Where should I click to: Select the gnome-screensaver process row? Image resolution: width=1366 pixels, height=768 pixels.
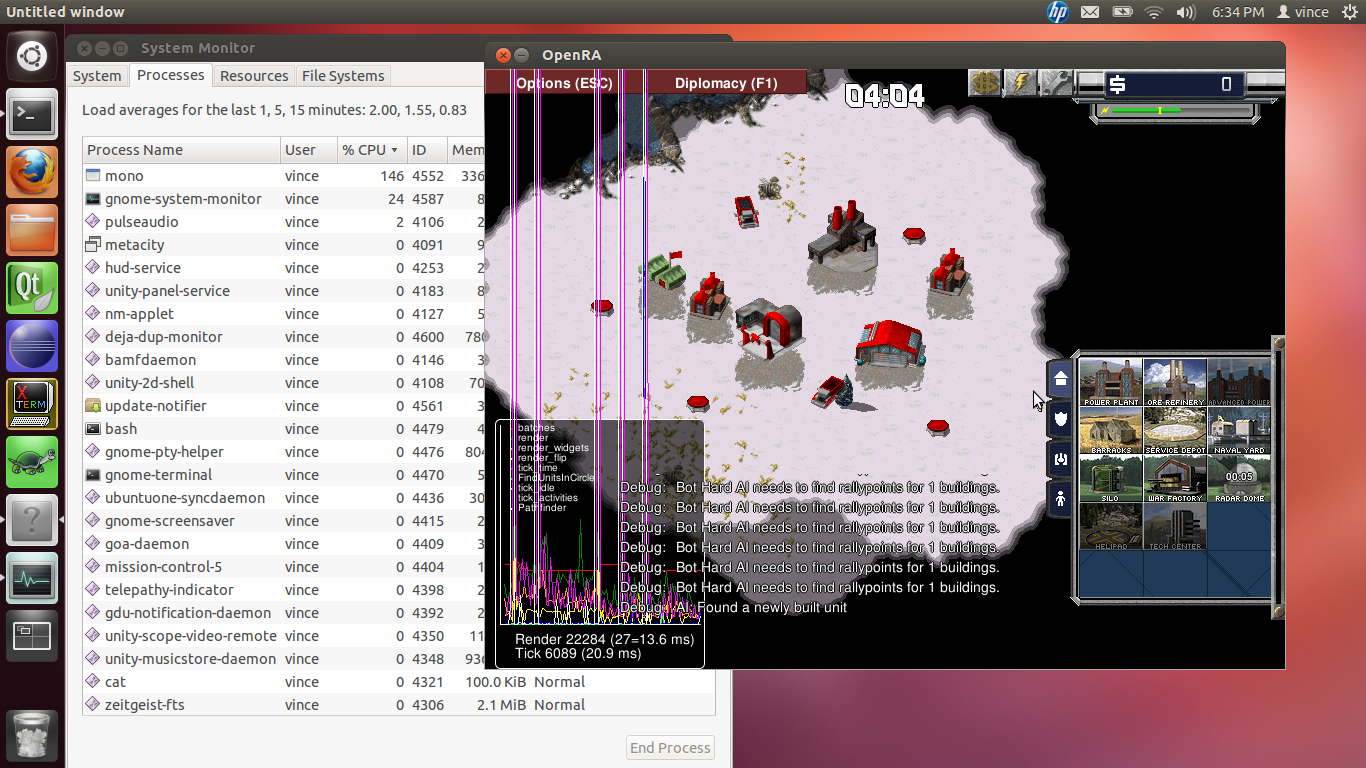click(284, 521)
